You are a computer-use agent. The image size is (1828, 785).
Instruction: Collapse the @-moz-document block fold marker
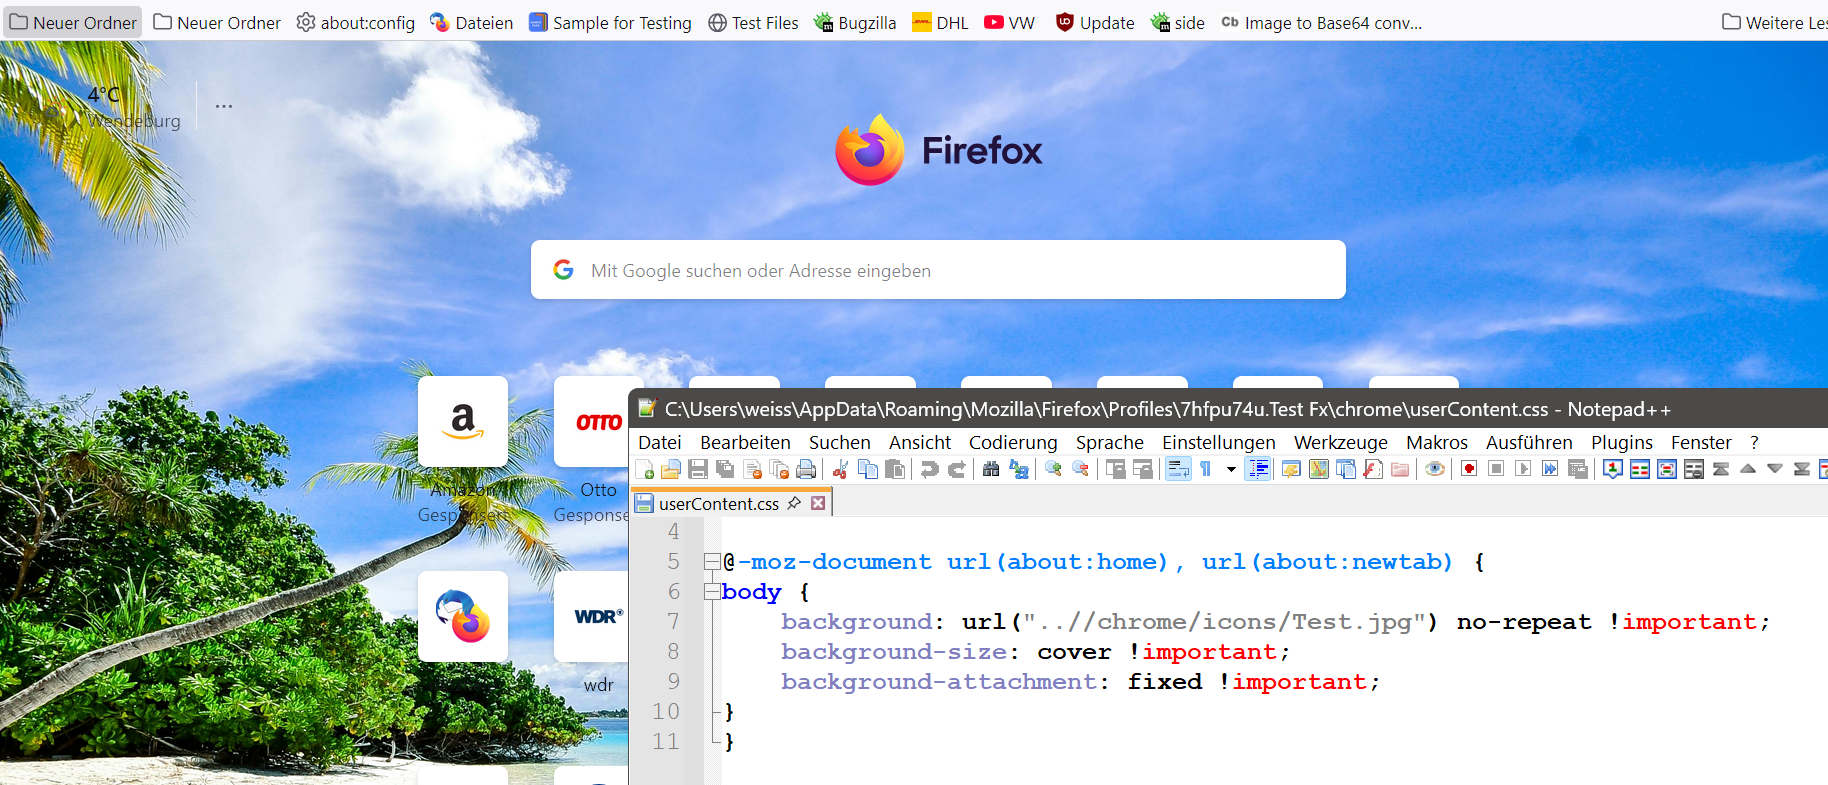coord(712,561)
